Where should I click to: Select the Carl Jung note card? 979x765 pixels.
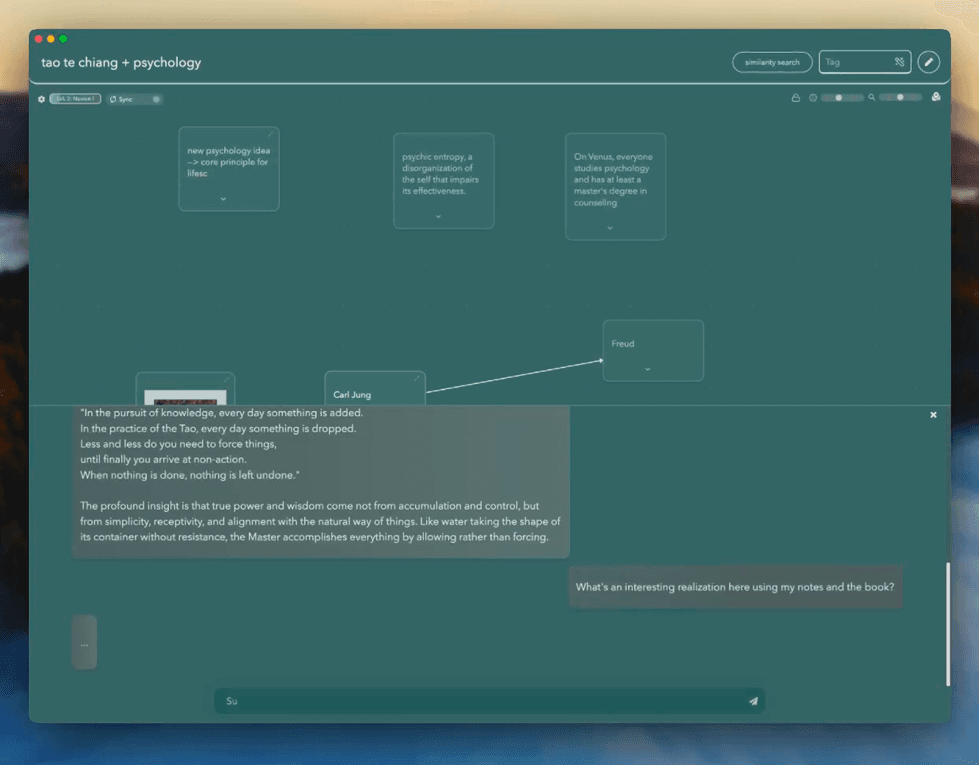375,388
